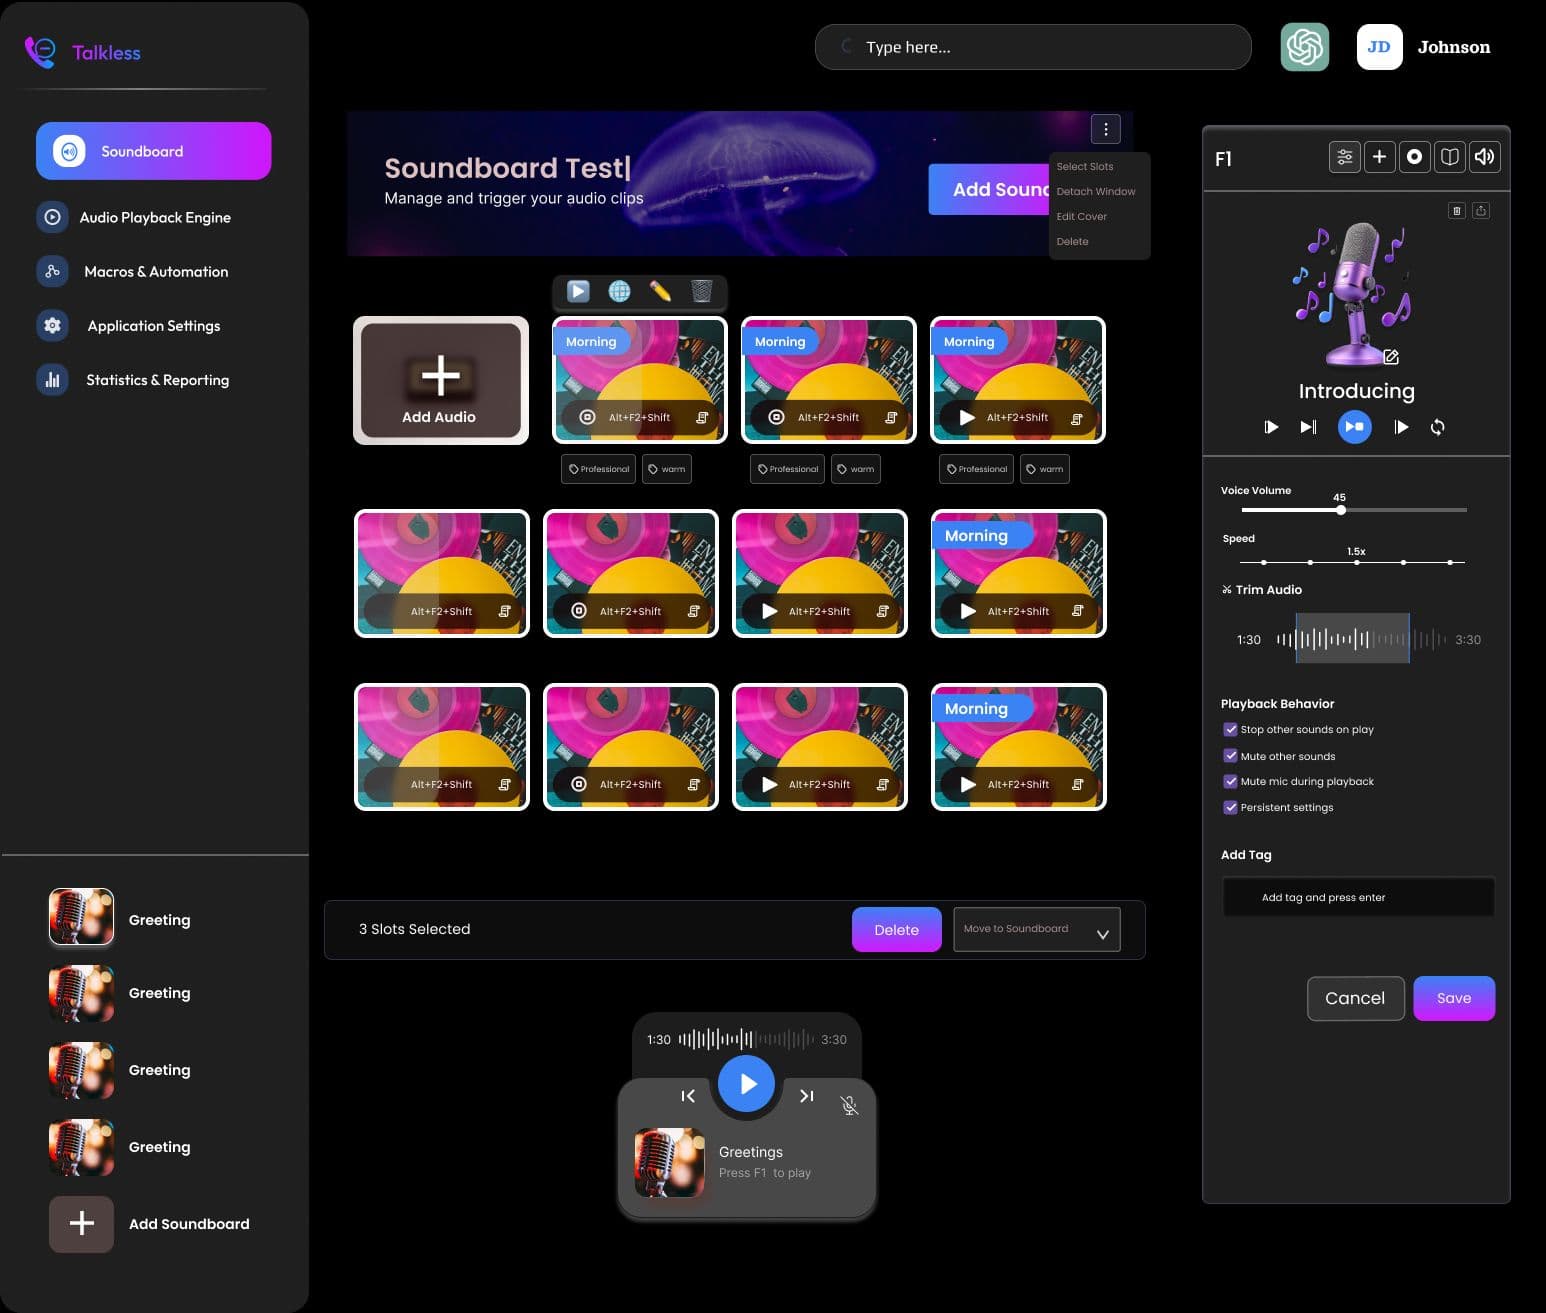The height and width of the screenshot is (1313, 1546).
Task: Uncheck Mute other sounds option
Action: [x=1231, y=755]
